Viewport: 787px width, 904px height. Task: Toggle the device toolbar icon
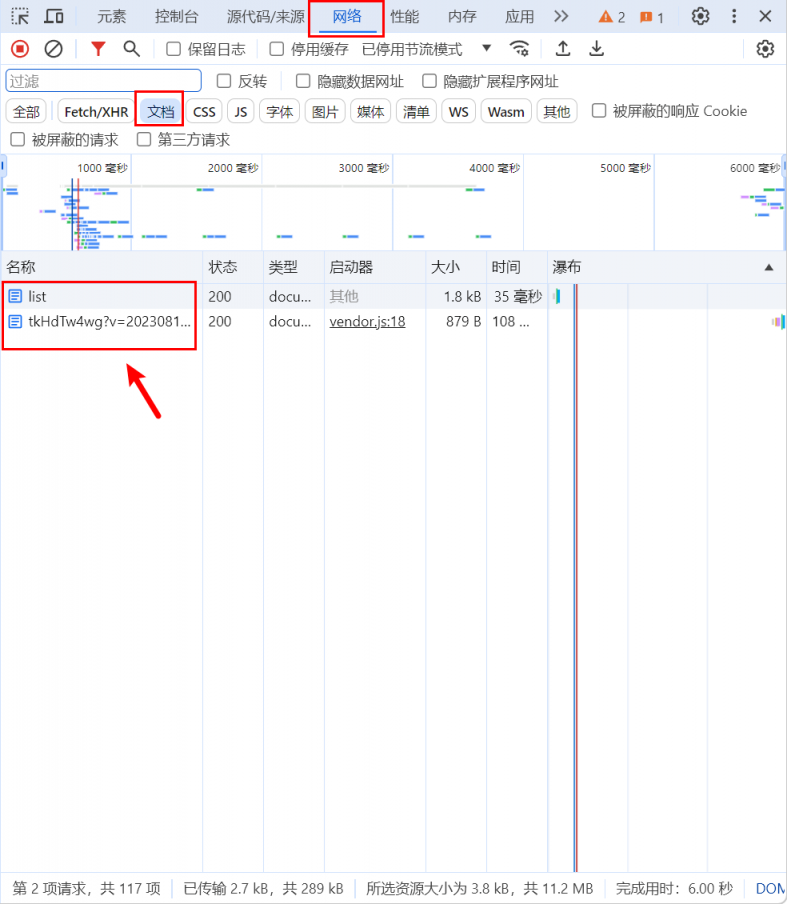coord(54,17)
